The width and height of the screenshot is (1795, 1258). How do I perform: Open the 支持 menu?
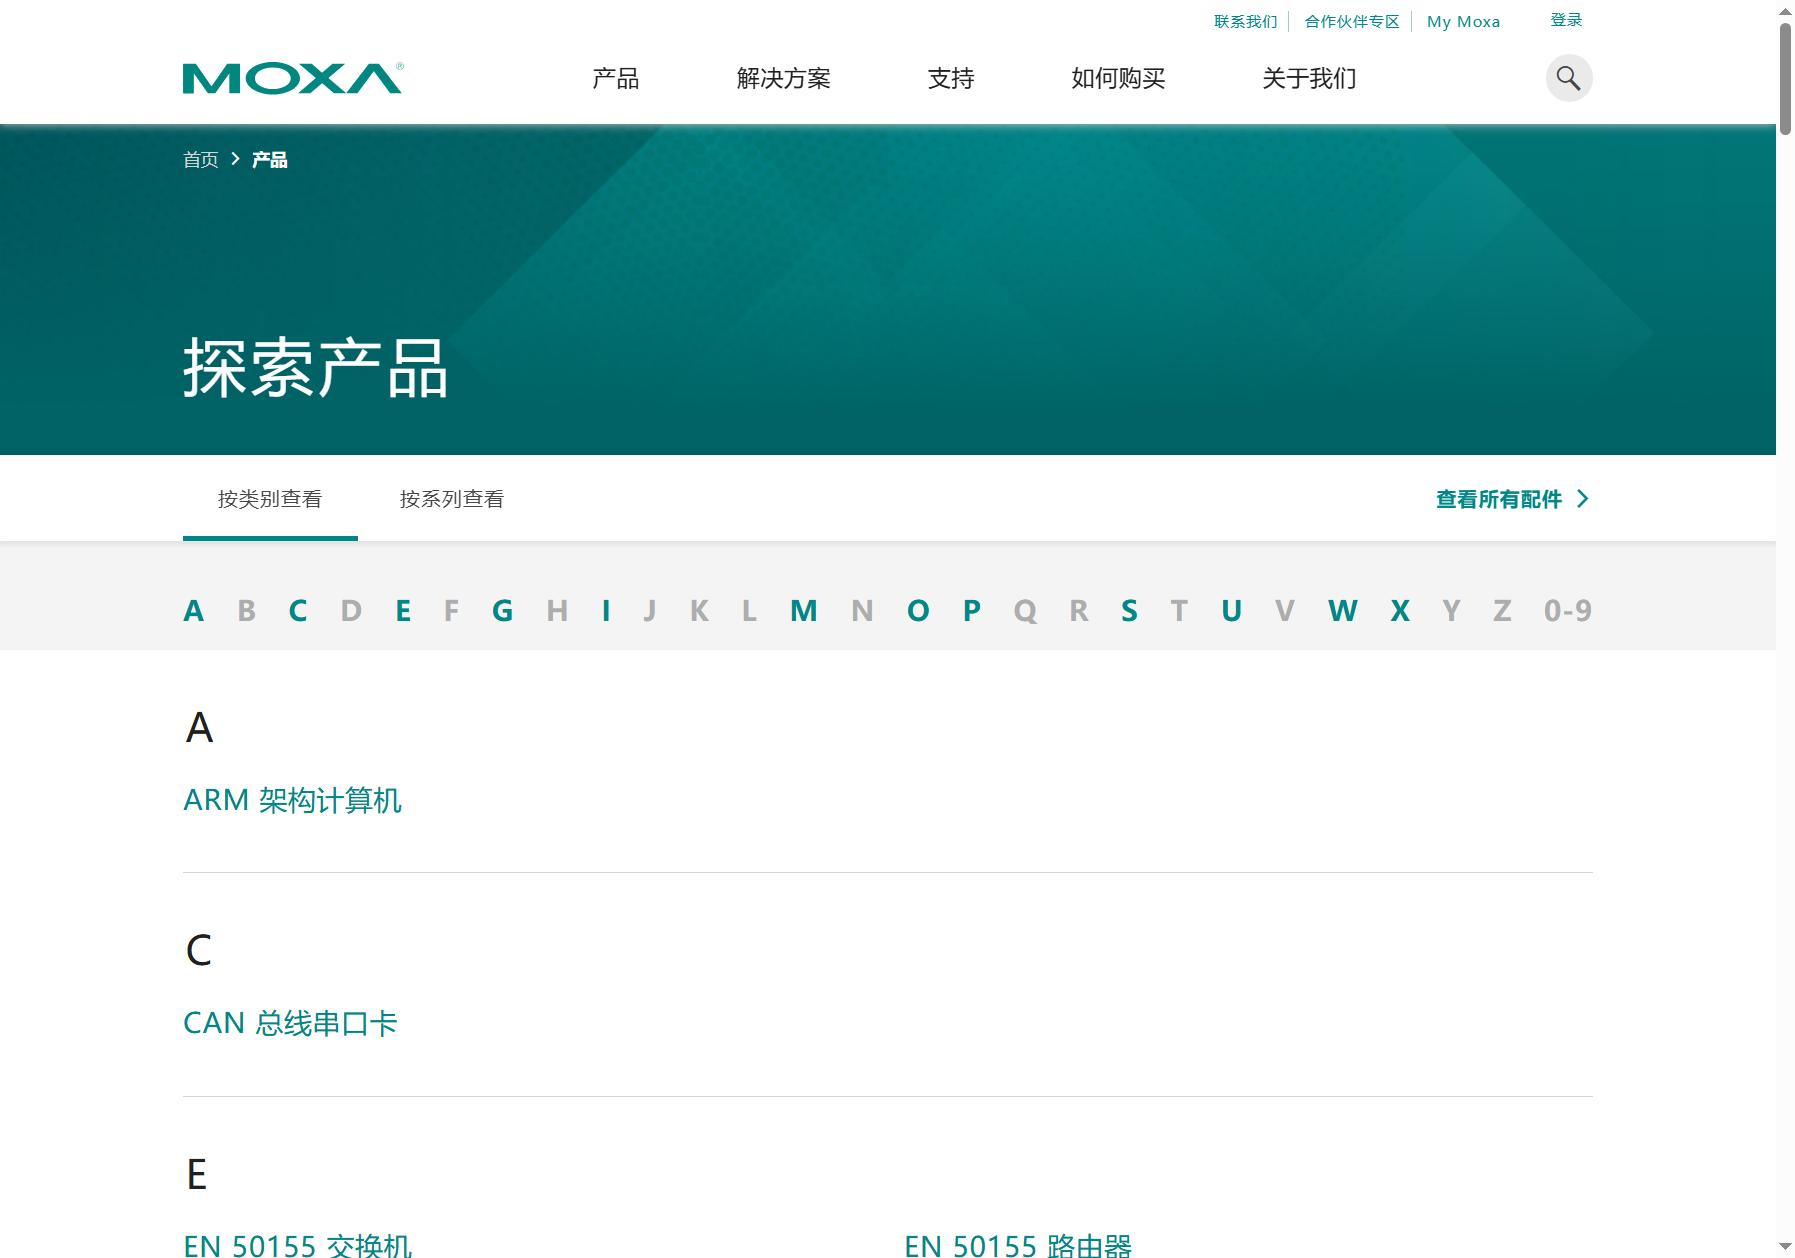(951, 78)
